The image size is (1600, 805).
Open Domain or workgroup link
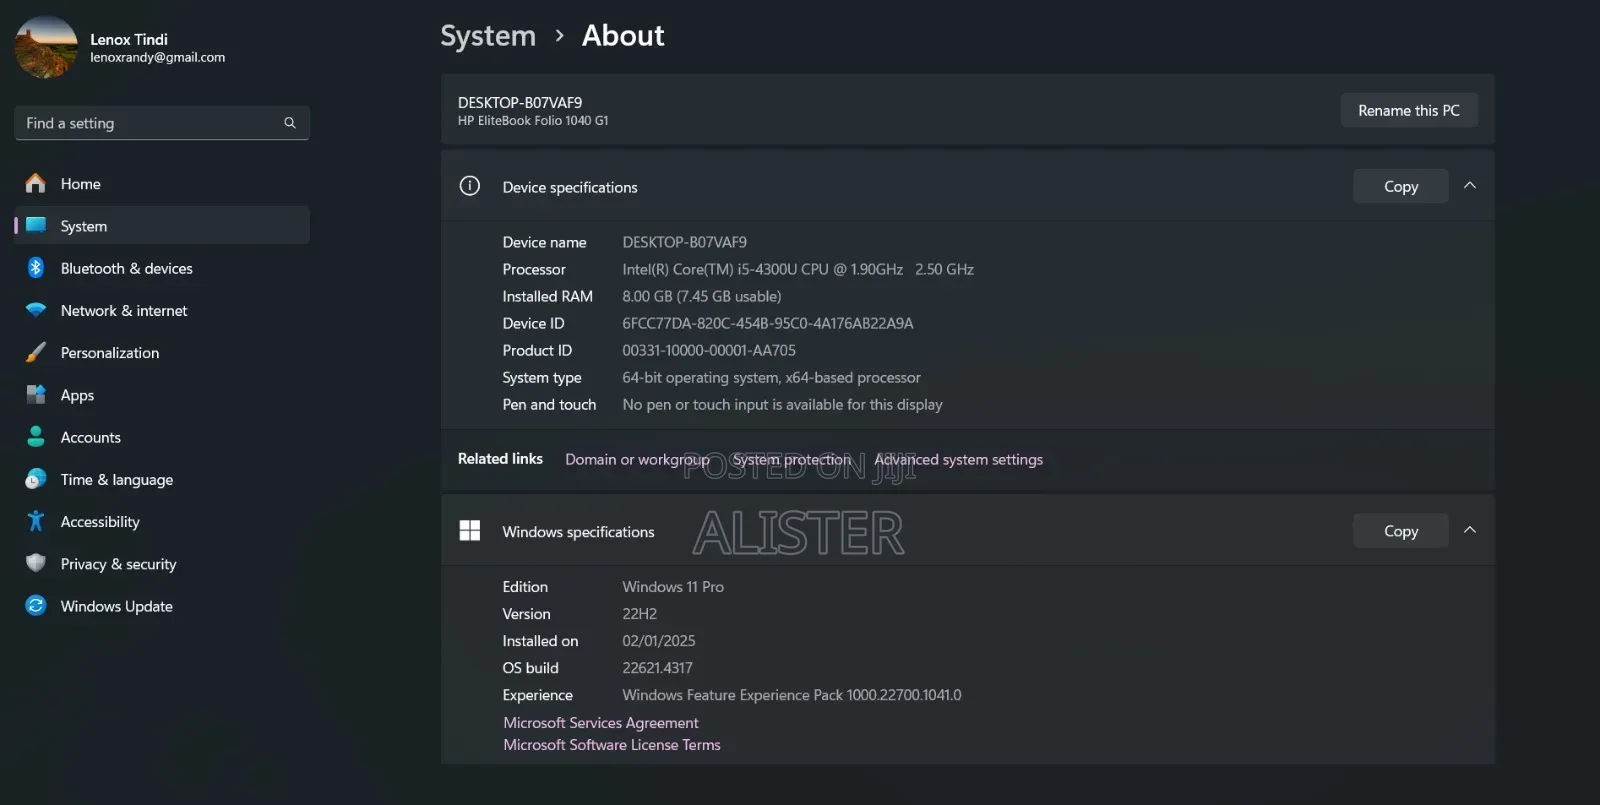(x=637, y=459)
